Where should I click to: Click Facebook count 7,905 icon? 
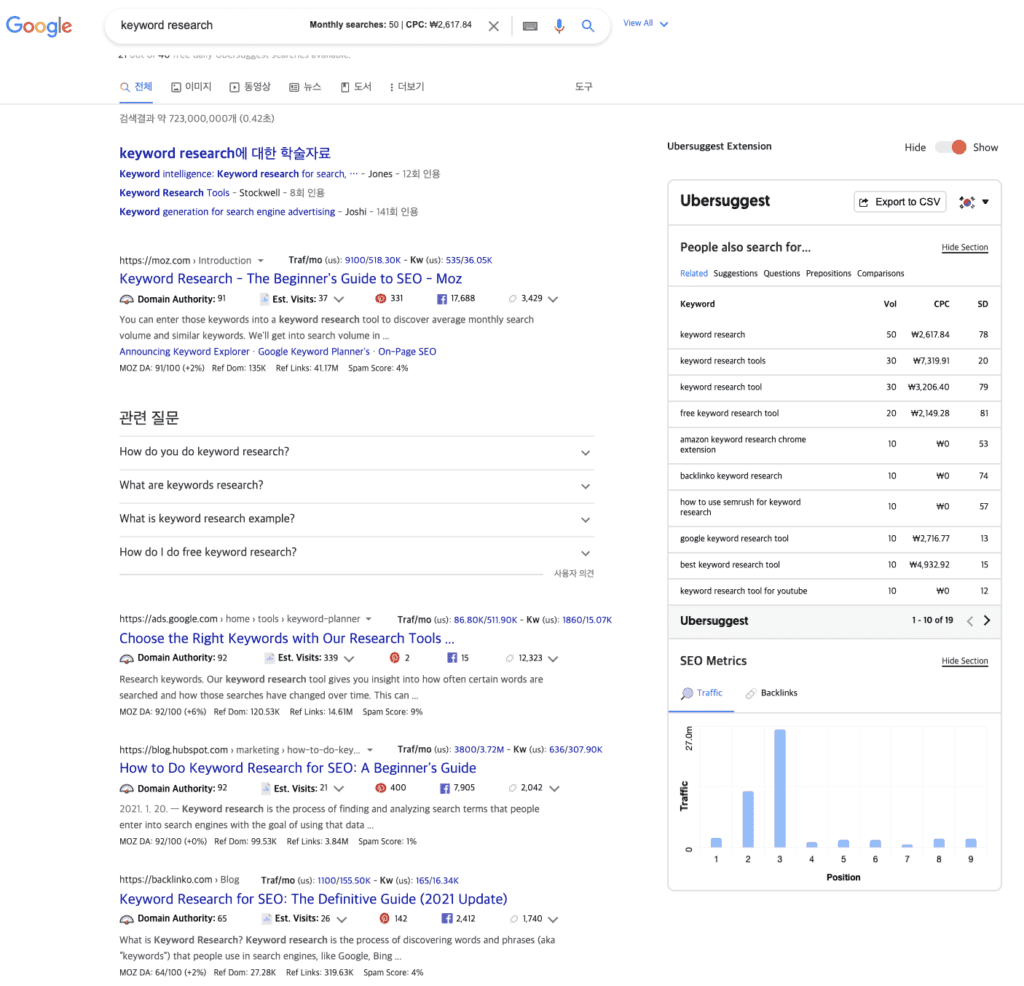[x=445, y=788]
